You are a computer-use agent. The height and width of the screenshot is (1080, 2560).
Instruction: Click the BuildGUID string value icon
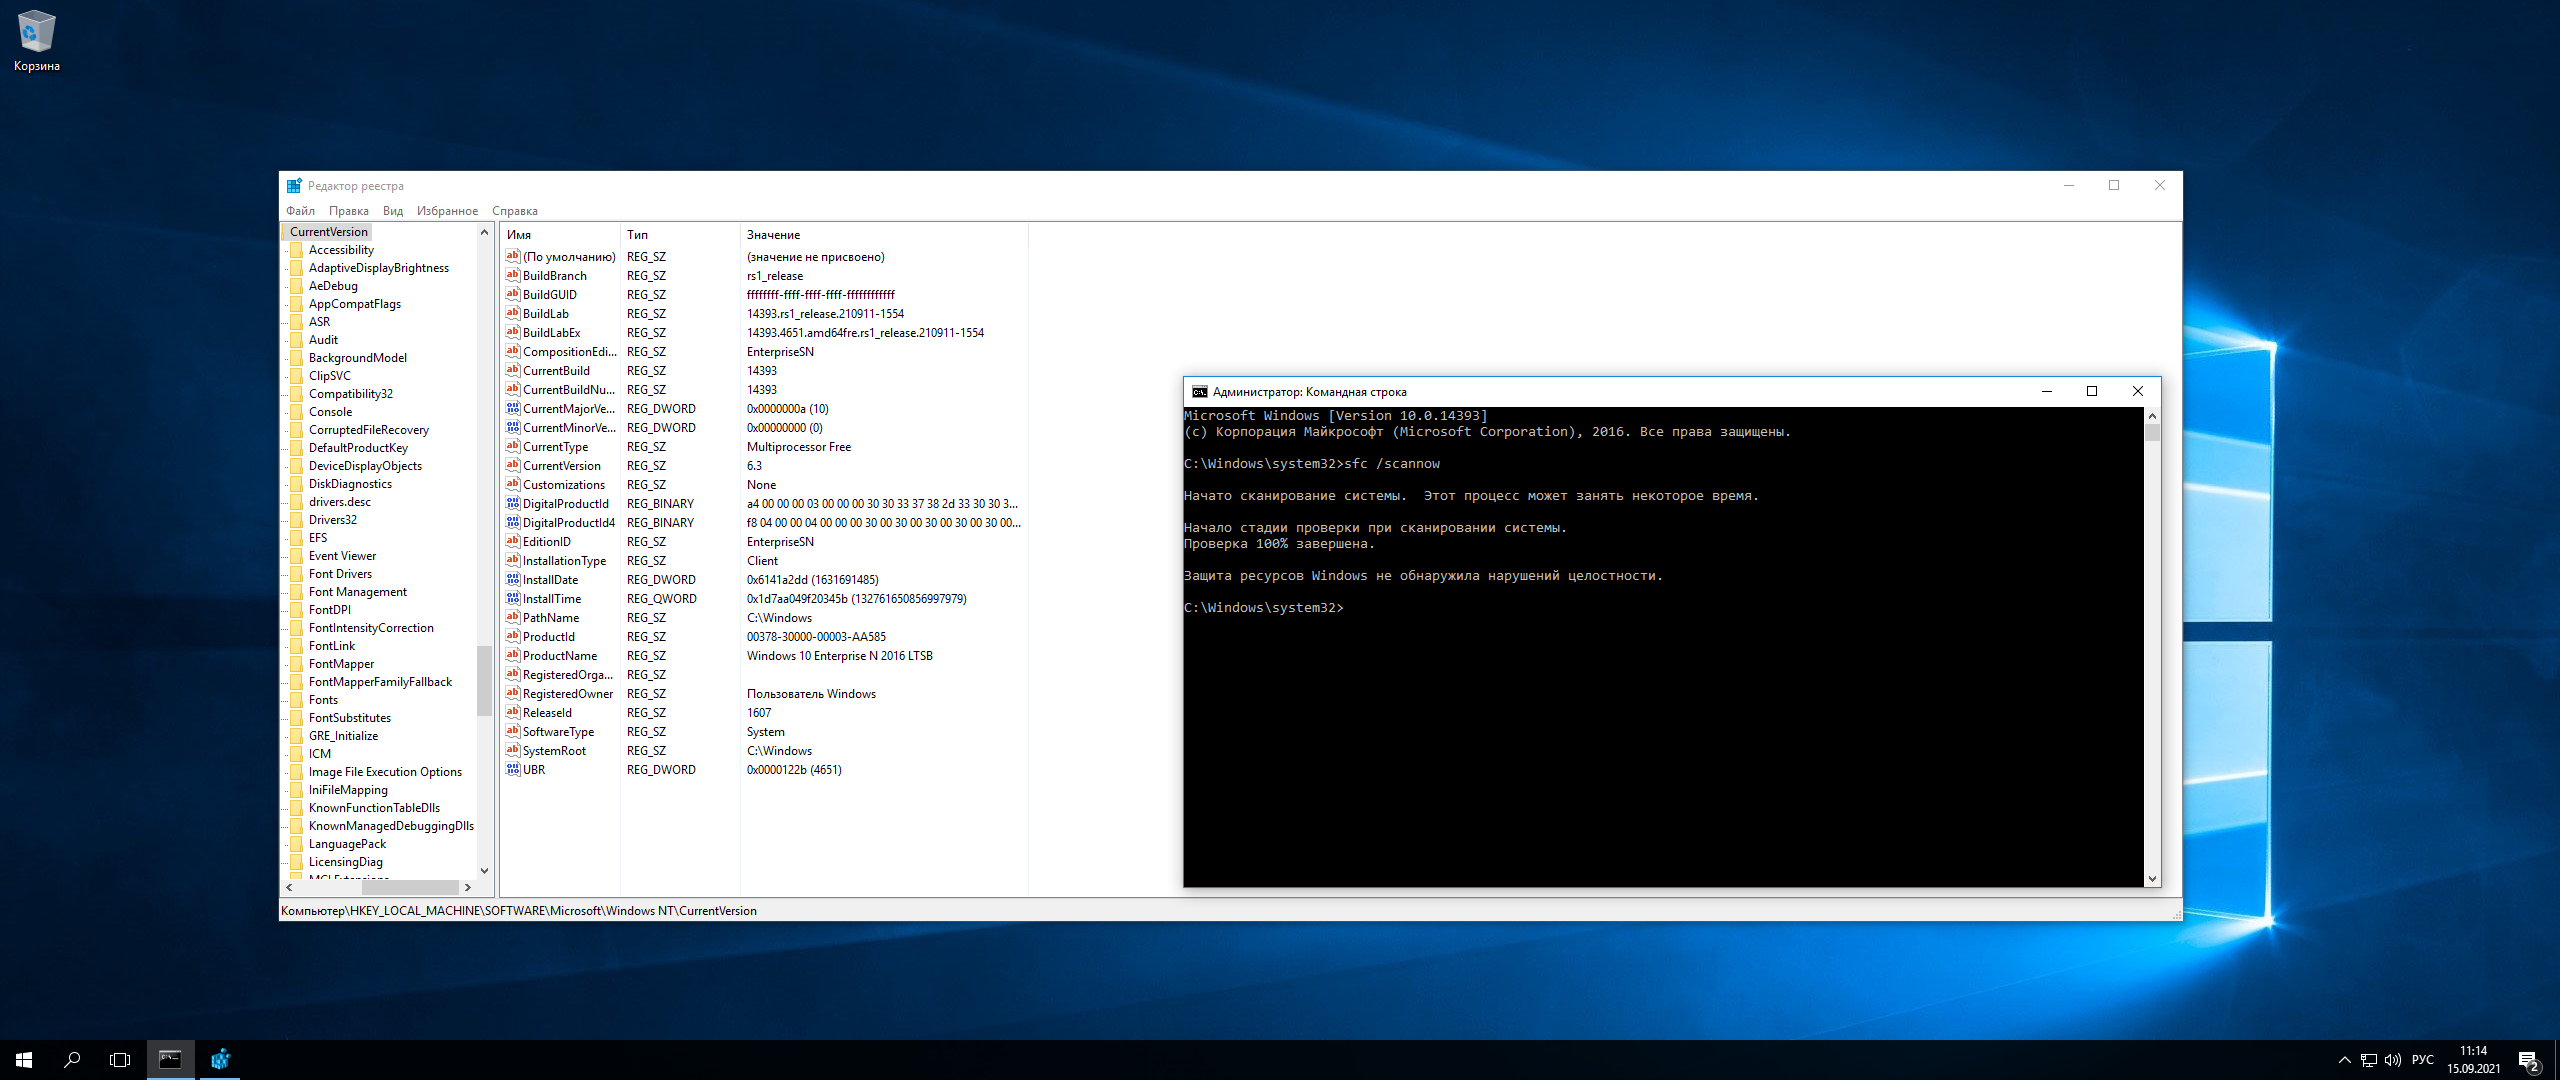[x=513, y=295]
